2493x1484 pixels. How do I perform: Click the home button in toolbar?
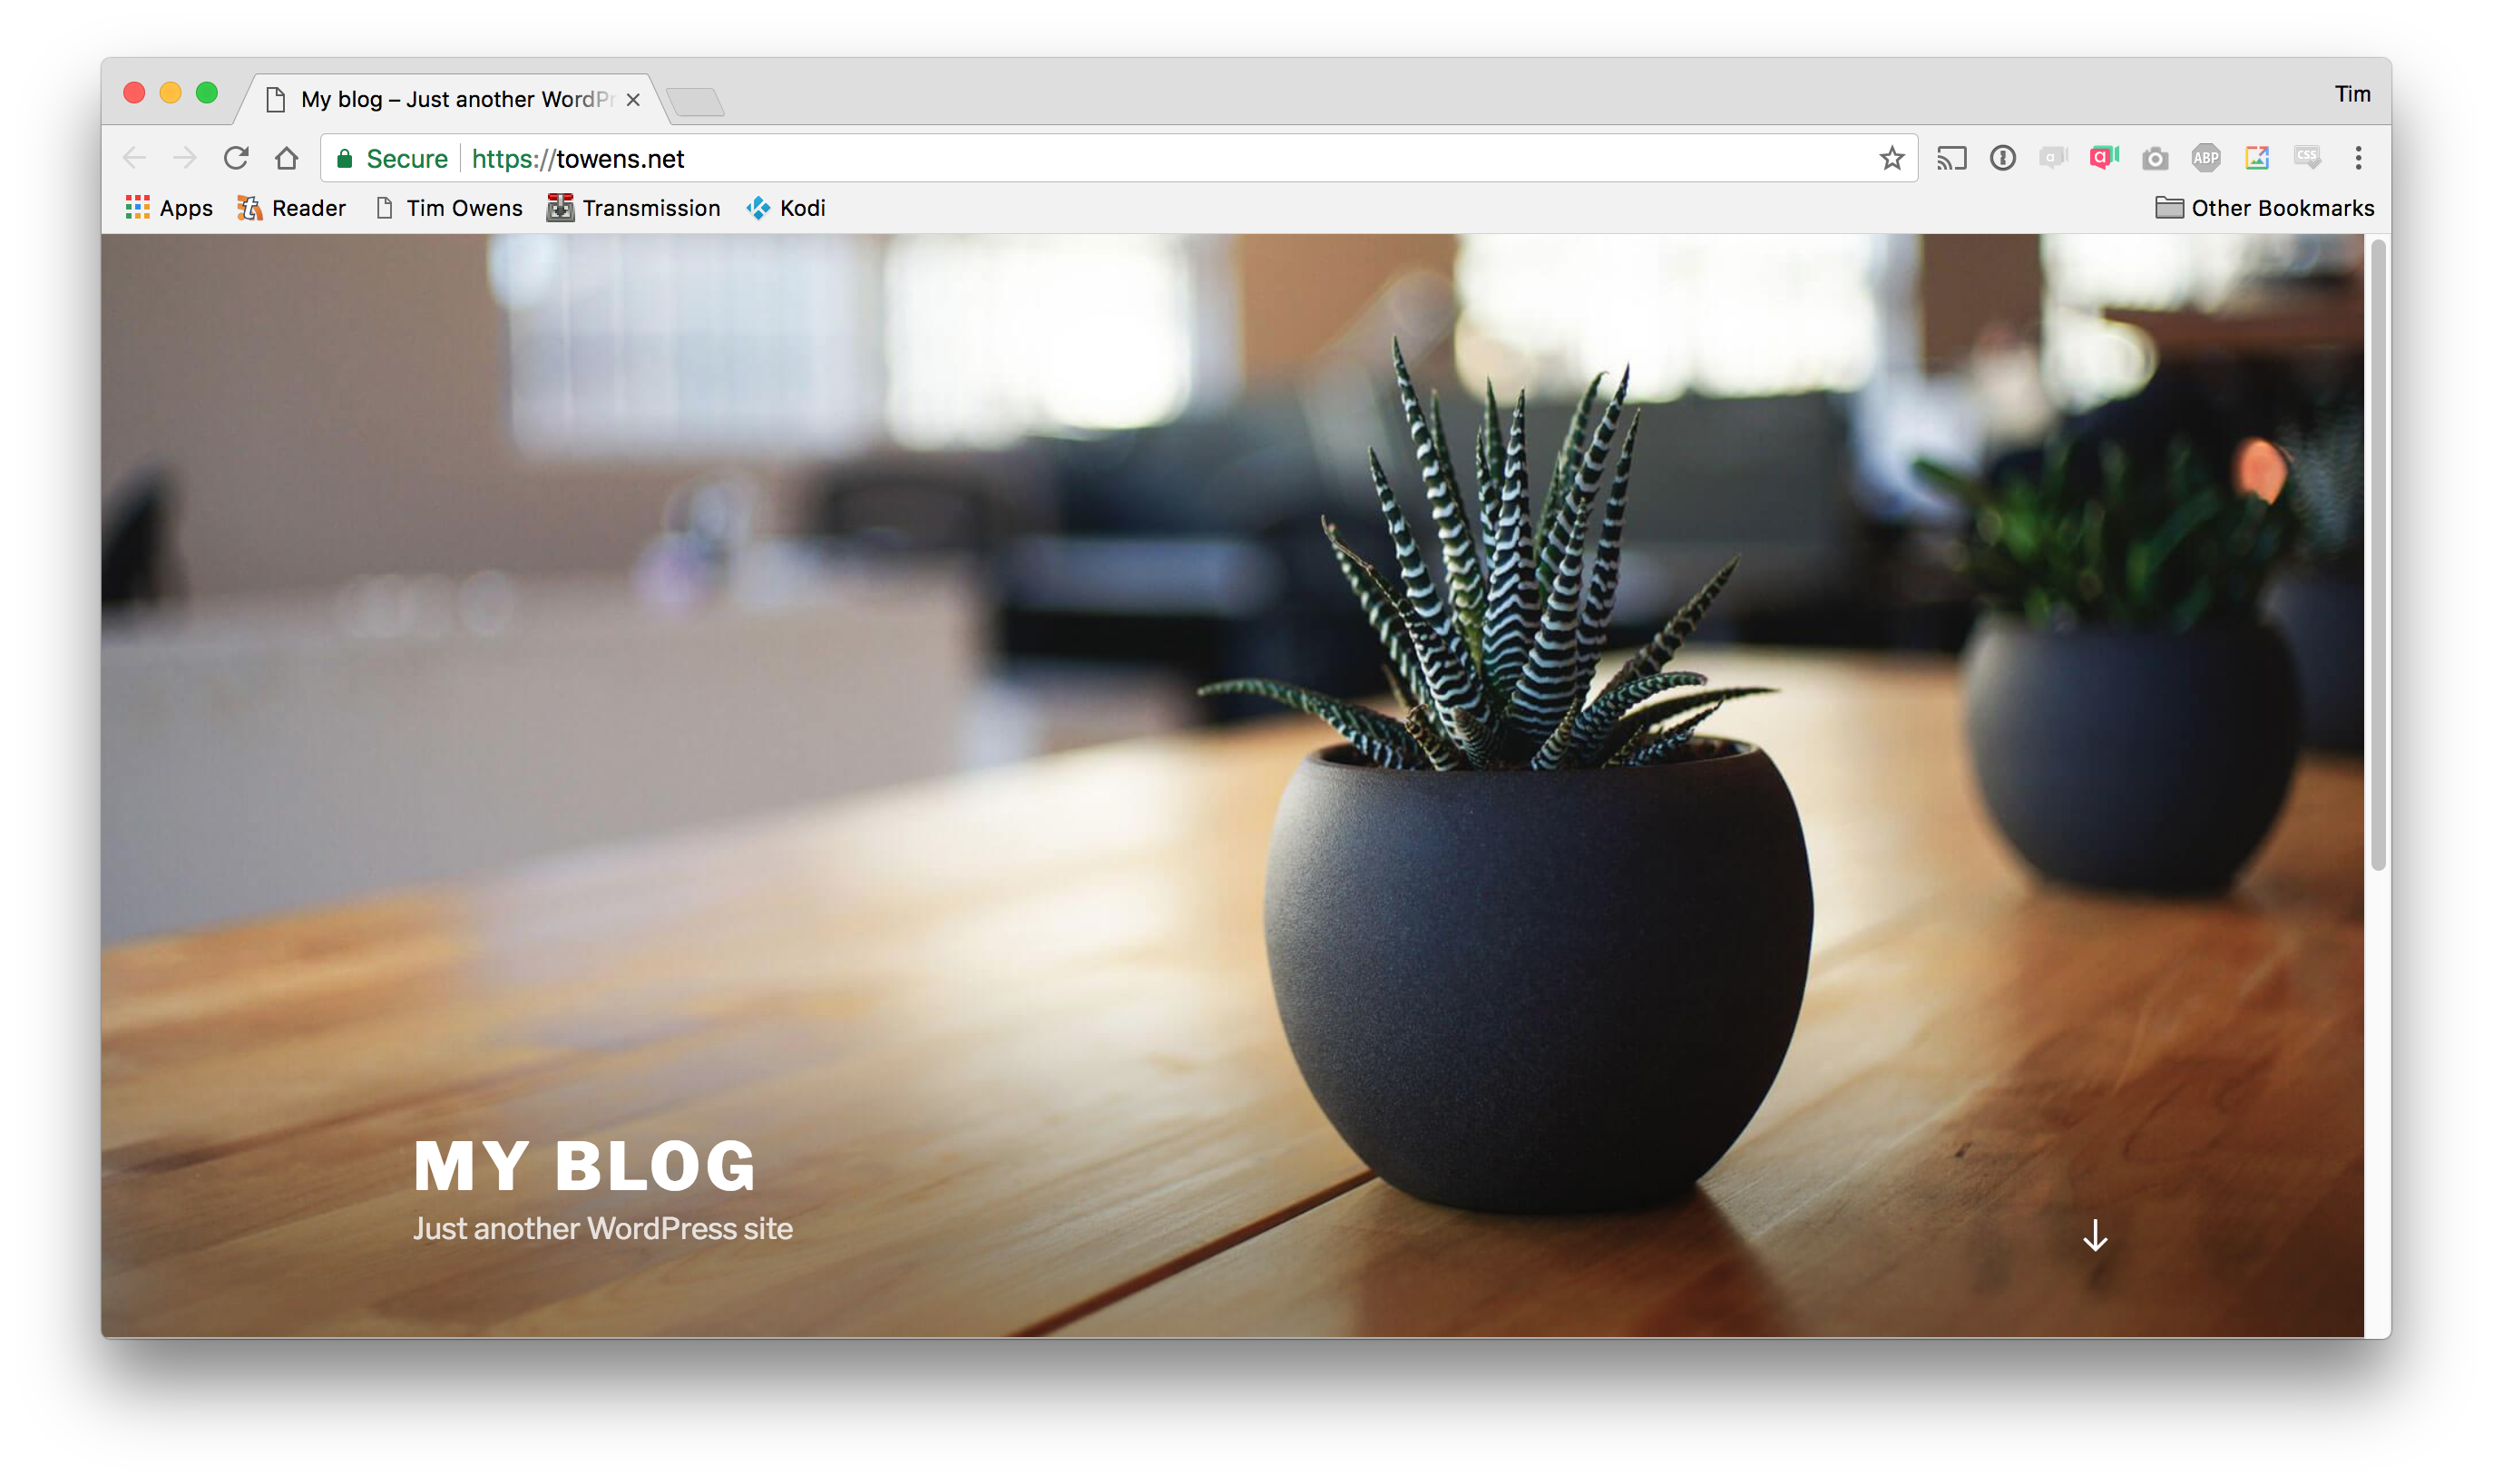pyautogui.click(x=288, y=157)
